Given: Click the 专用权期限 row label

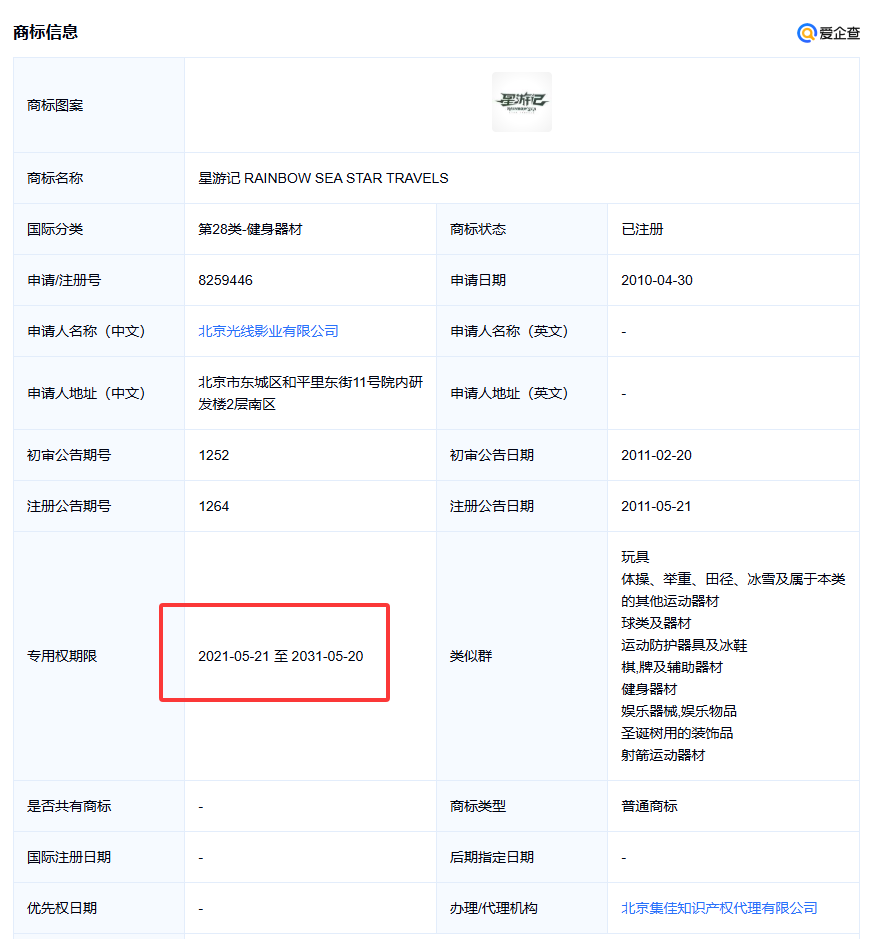Looking at the screenshot, I should click(62, 656).
